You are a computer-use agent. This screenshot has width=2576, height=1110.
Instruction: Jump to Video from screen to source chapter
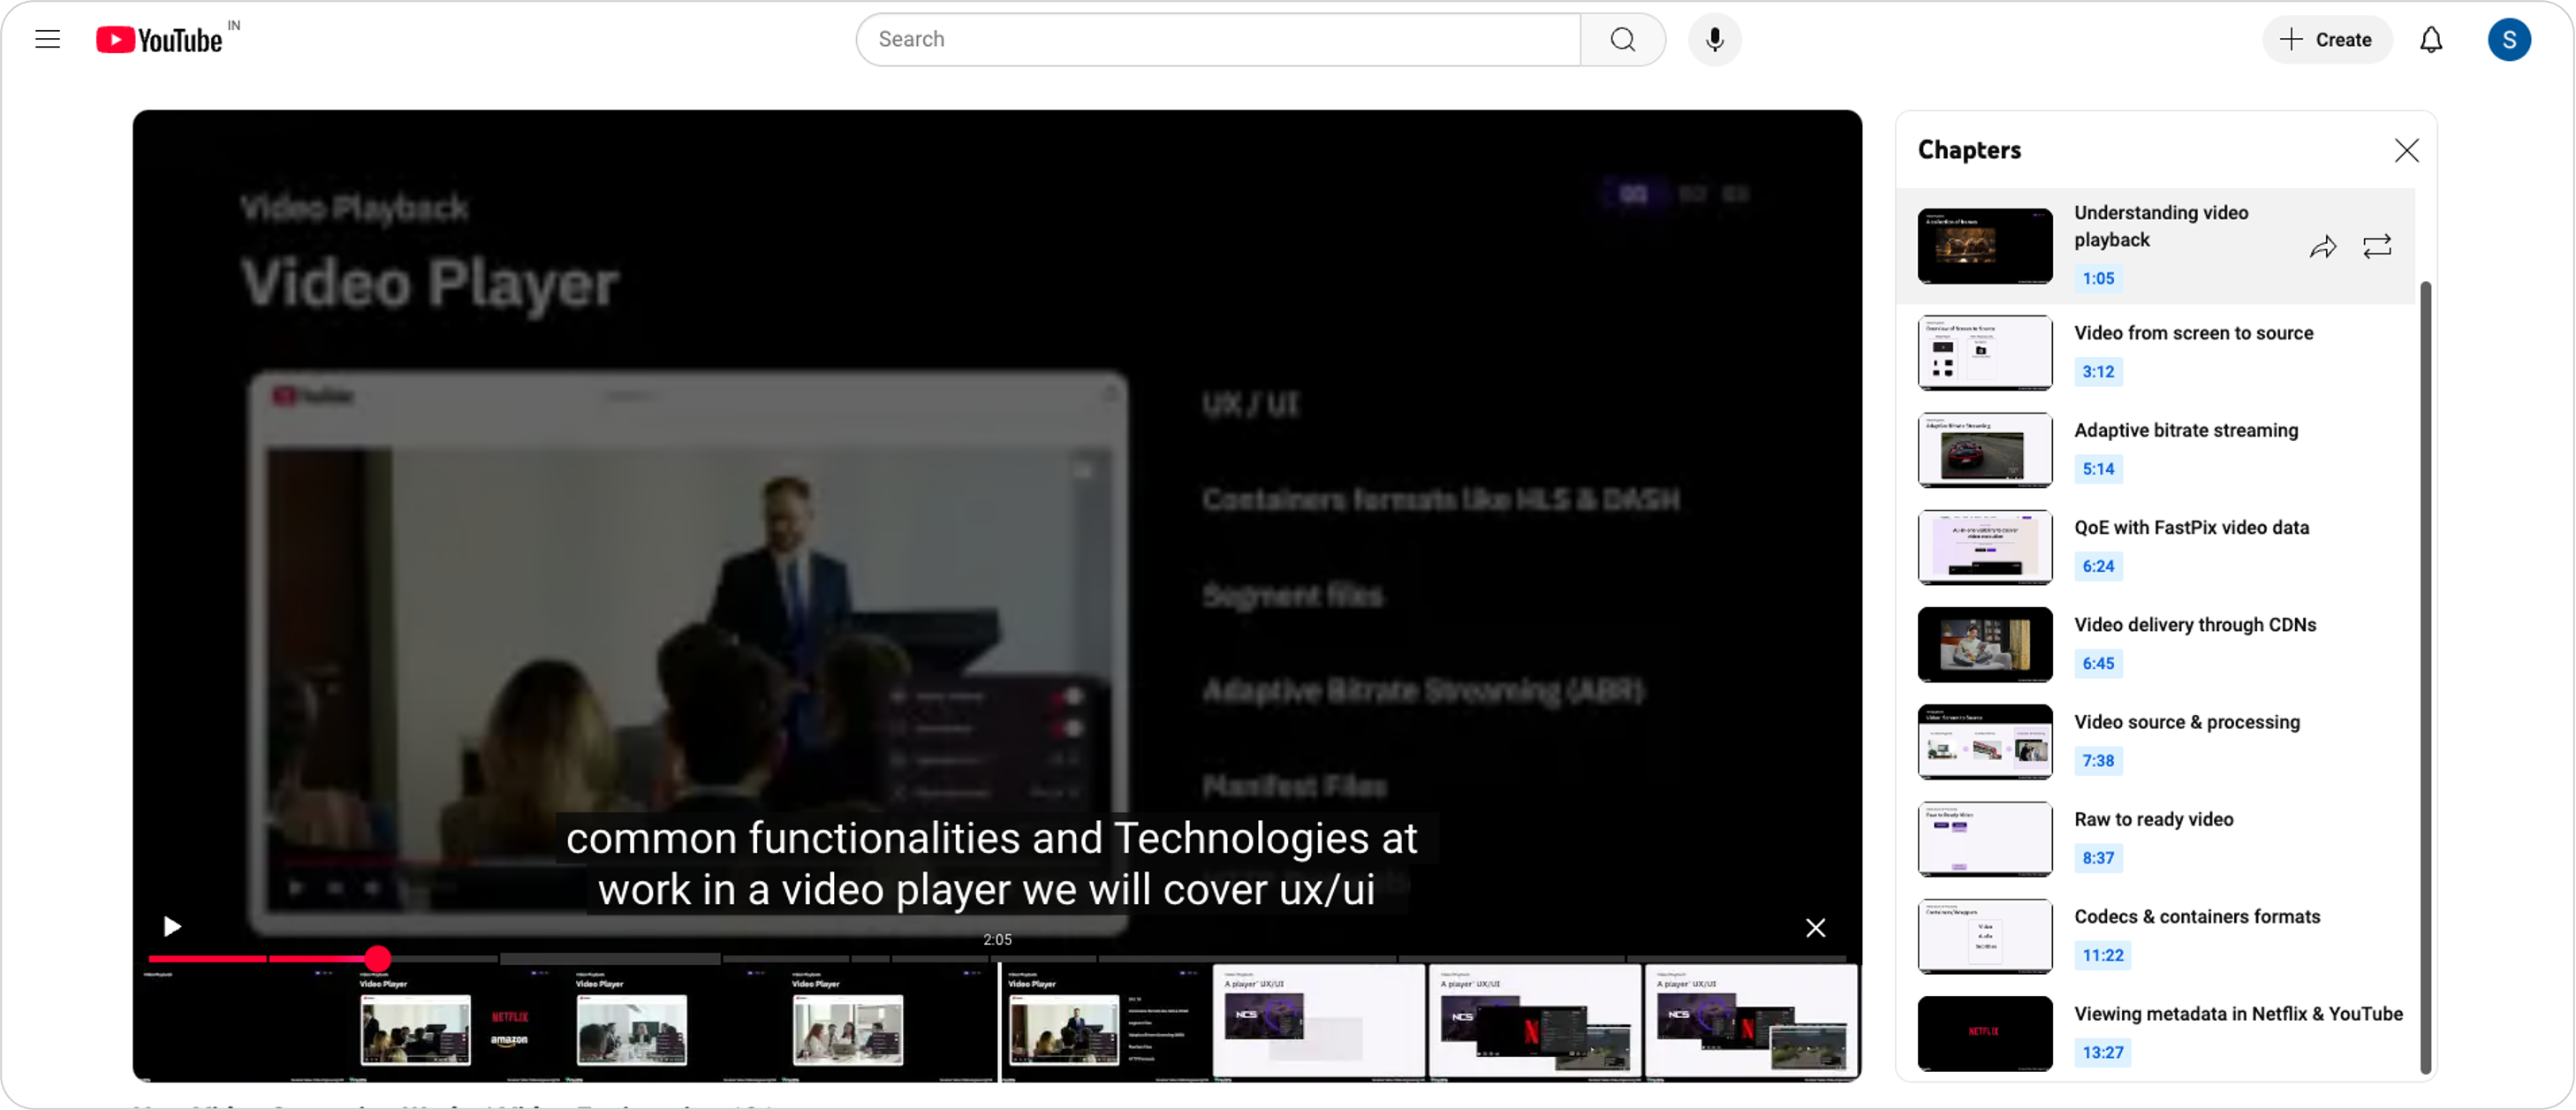tap(2156, 352)
